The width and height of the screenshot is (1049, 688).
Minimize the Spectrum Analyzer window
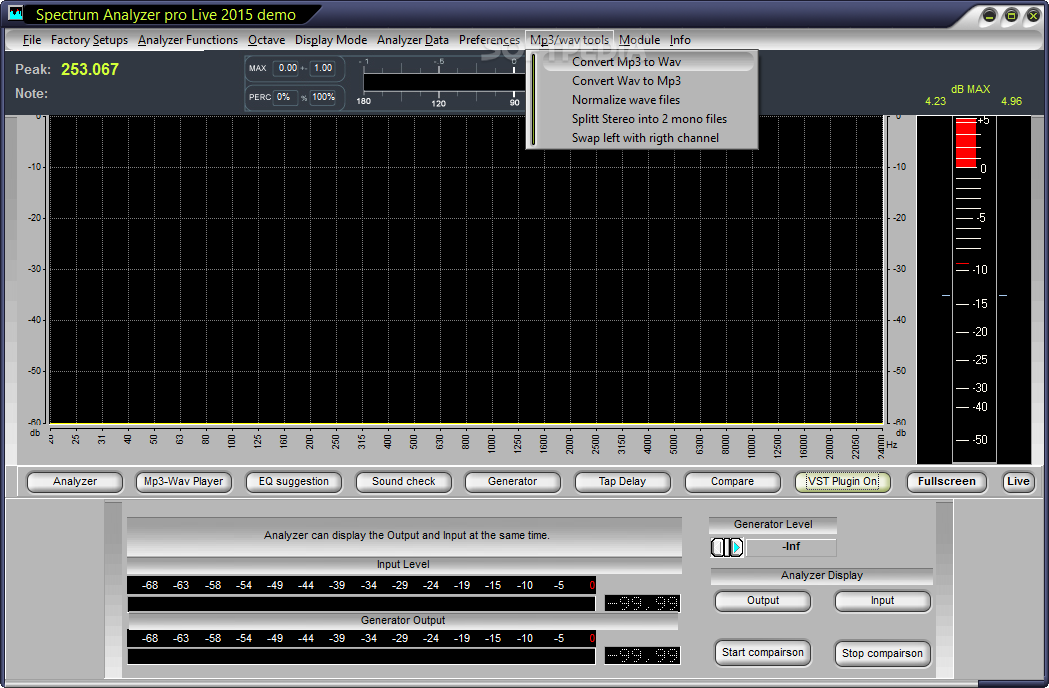(989, 16)
